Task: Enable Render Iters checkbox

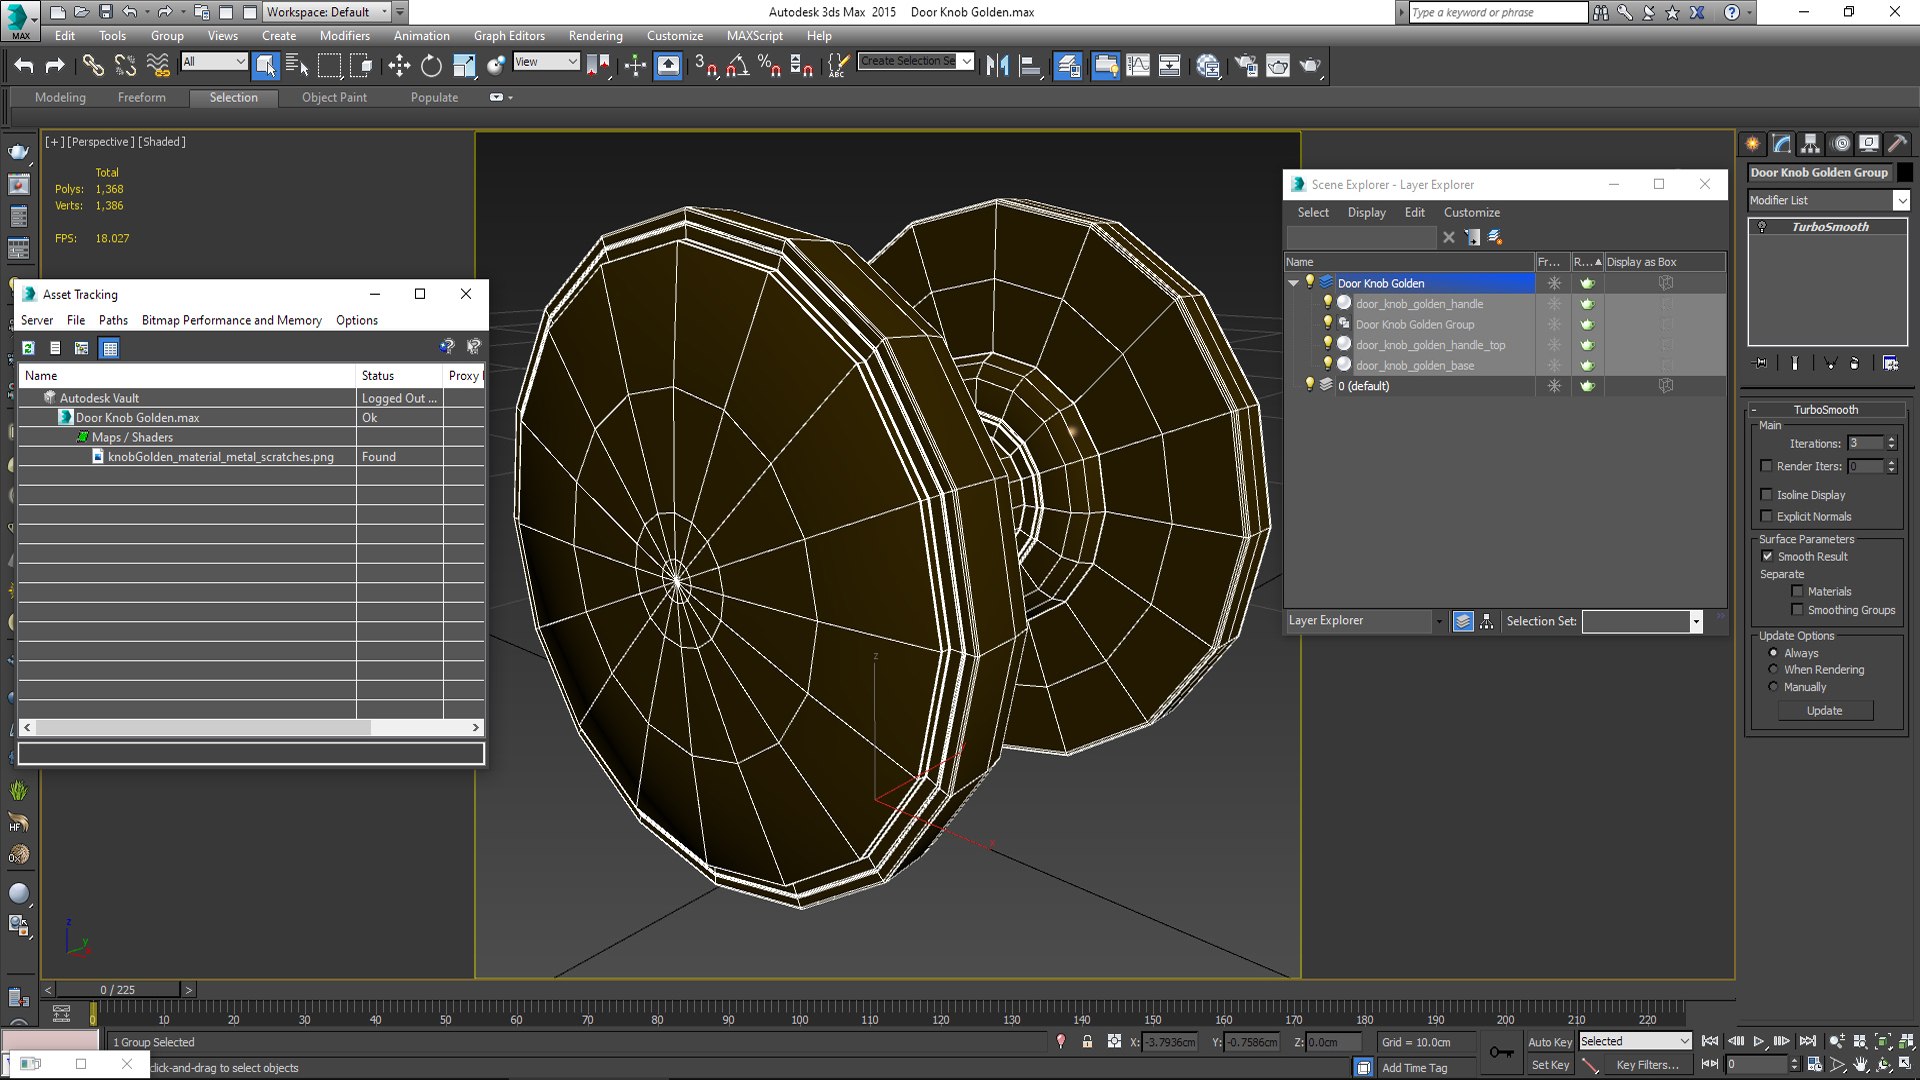Action: (1766, 466)
